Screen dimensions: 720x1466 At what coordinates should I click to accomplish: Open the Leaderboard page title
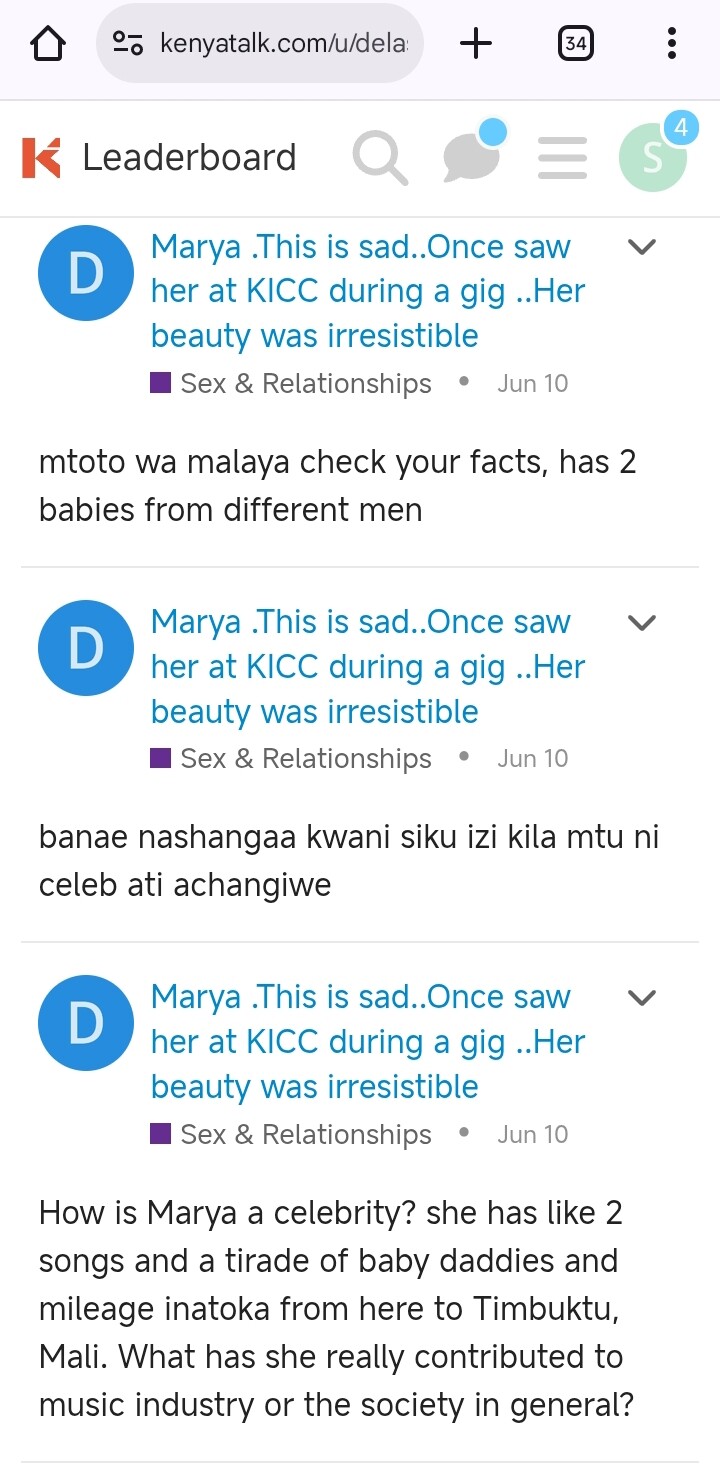(189, 158)
